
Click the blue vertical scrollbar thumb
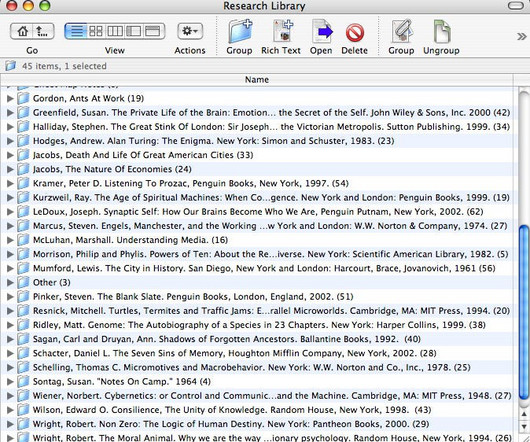[524, 314]
